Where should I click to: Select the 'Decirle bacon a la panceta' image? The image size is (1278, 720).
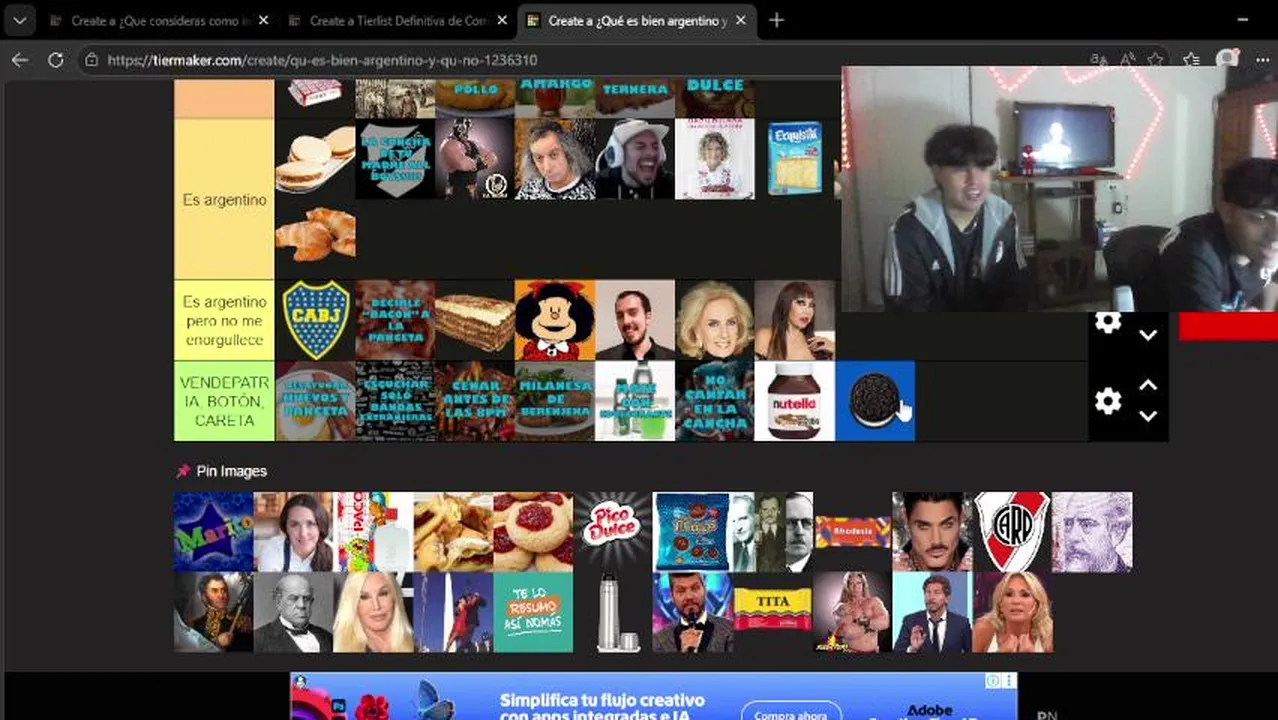coord(395,320)
